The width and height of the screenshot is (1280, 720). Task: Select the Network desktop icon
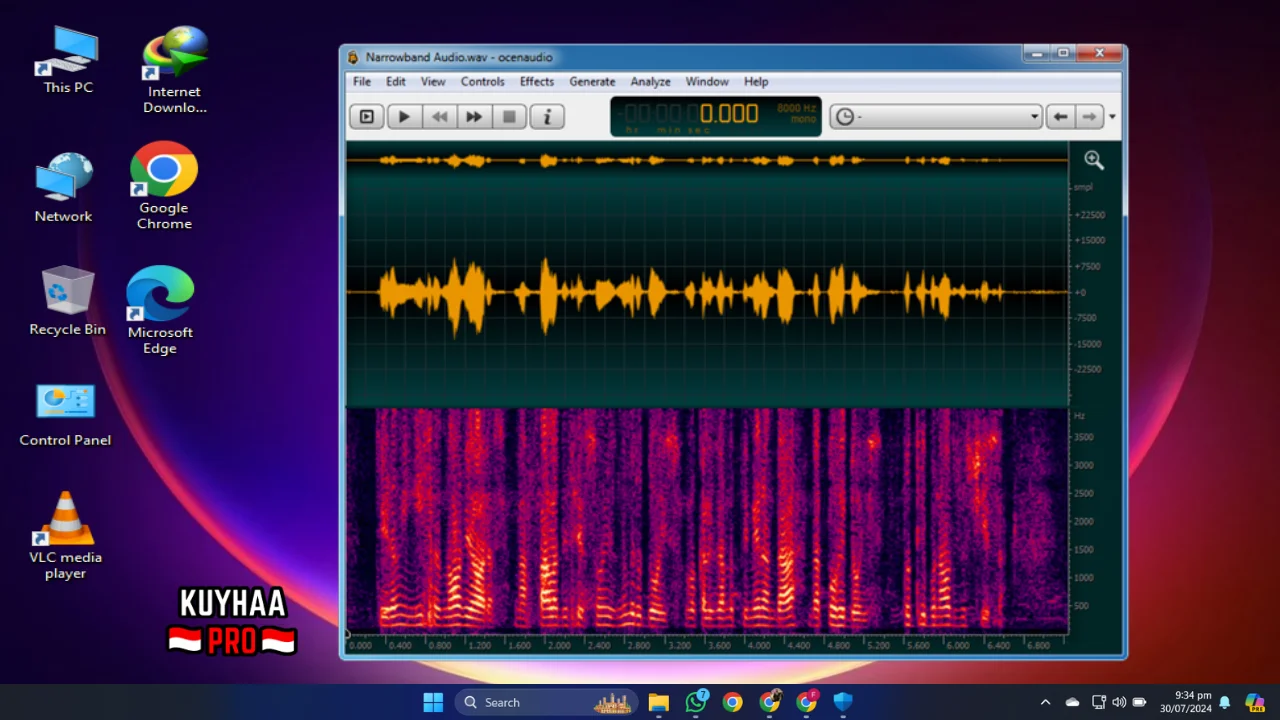click(x=63, y=188)
